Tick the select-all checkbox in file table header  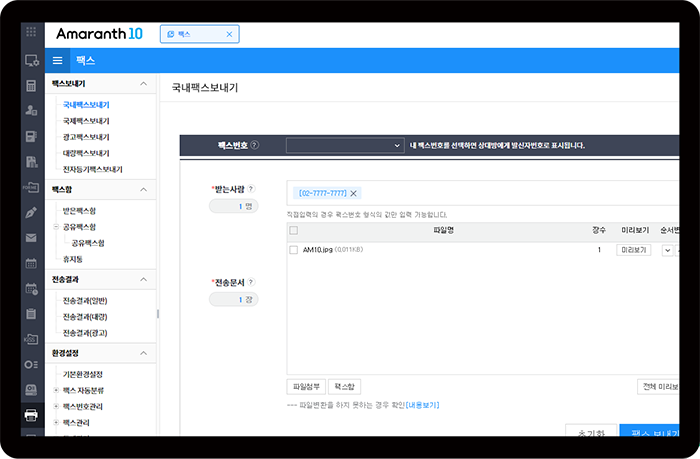[x=293, y=230]
